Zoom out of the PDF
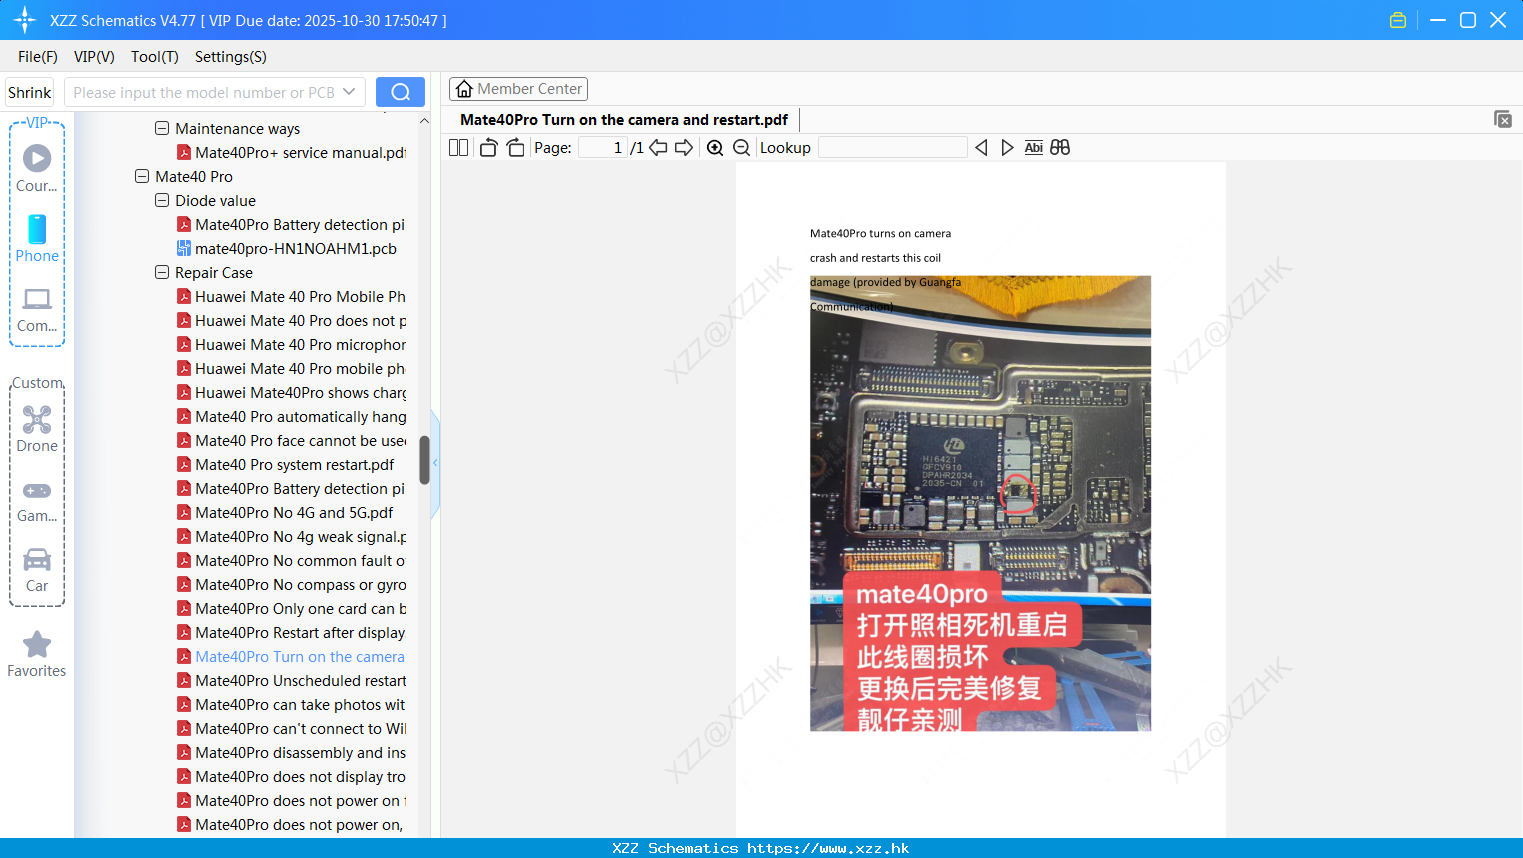This screenshot has height=858, width=1523. (x=741, y=148)
